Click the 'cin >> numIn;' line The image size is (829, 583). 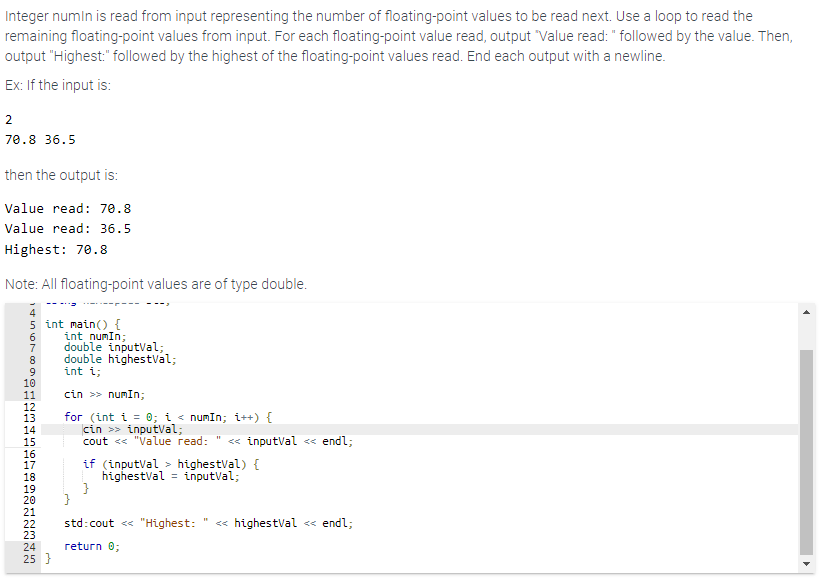coord(104,394)
